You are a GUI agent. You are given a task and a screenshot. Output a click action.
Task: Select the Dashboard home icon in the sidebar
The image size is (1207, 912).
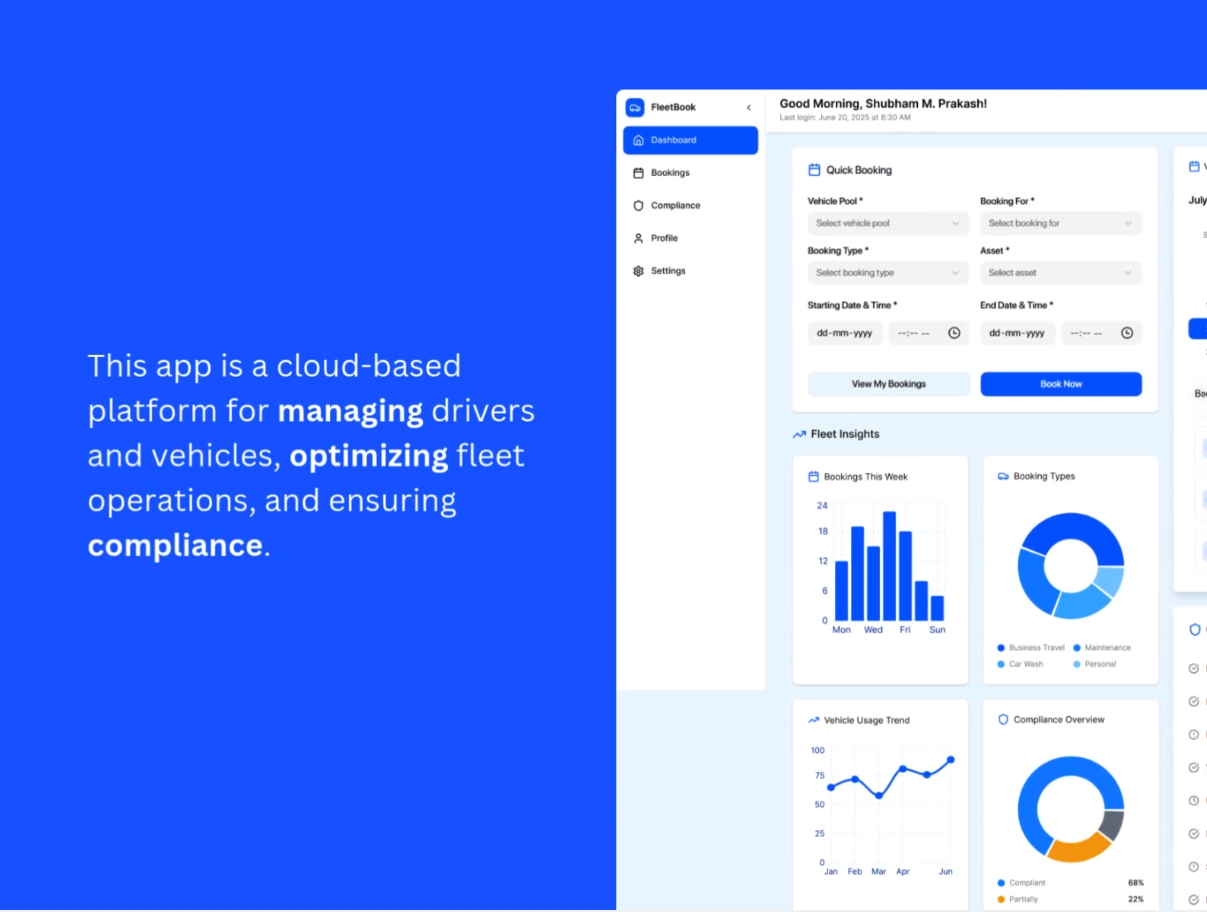tap(639, 140)
